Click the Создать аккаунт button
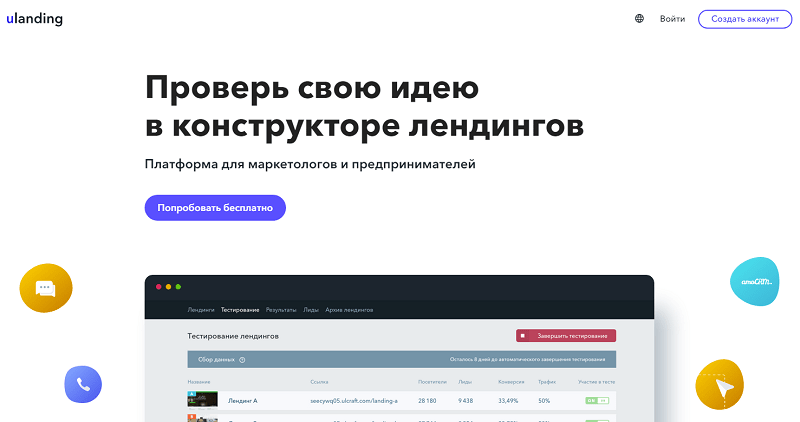 (745, 19)
